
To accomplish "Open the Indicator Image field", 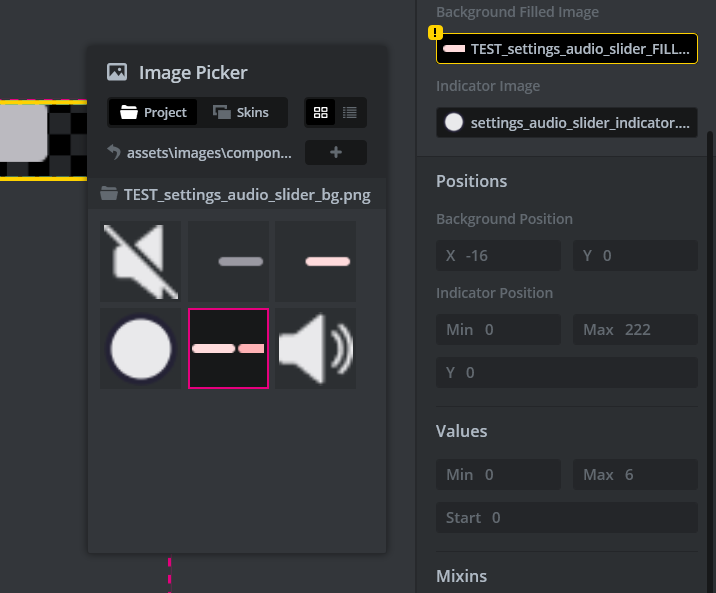I will click(567, 122).
